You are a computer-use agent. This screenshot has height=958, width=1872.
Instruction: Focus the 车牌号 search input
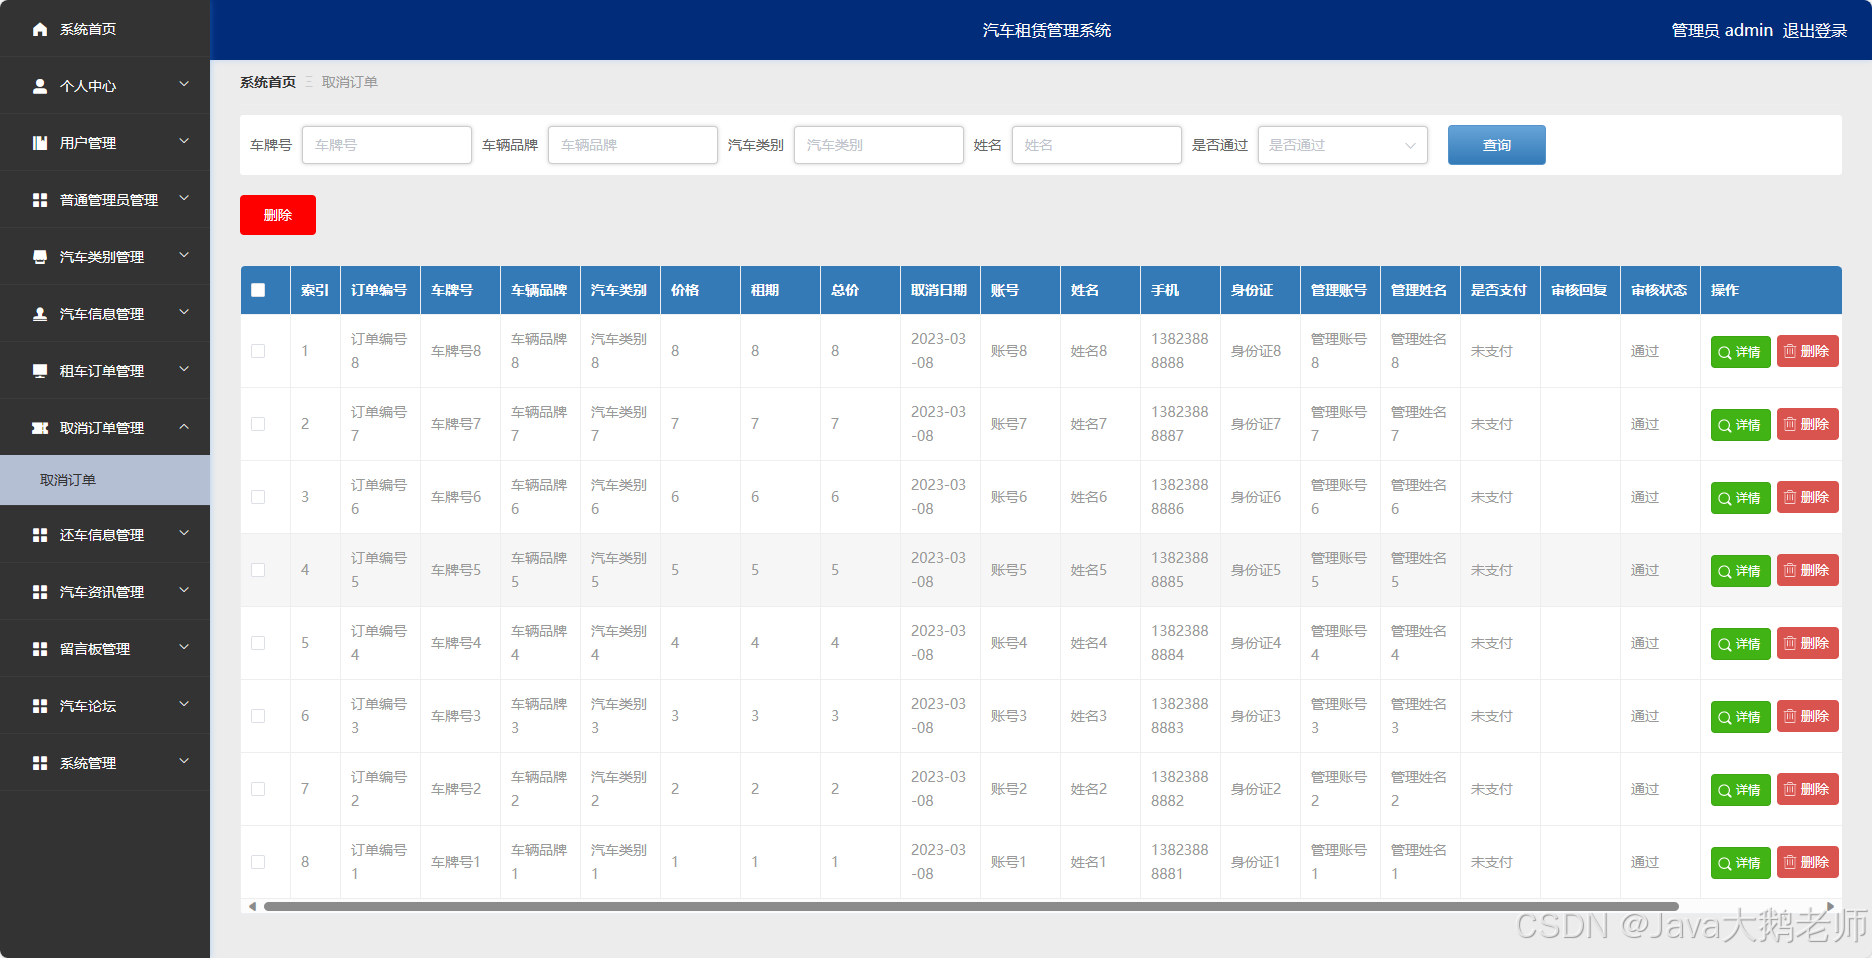click(386, 145)
